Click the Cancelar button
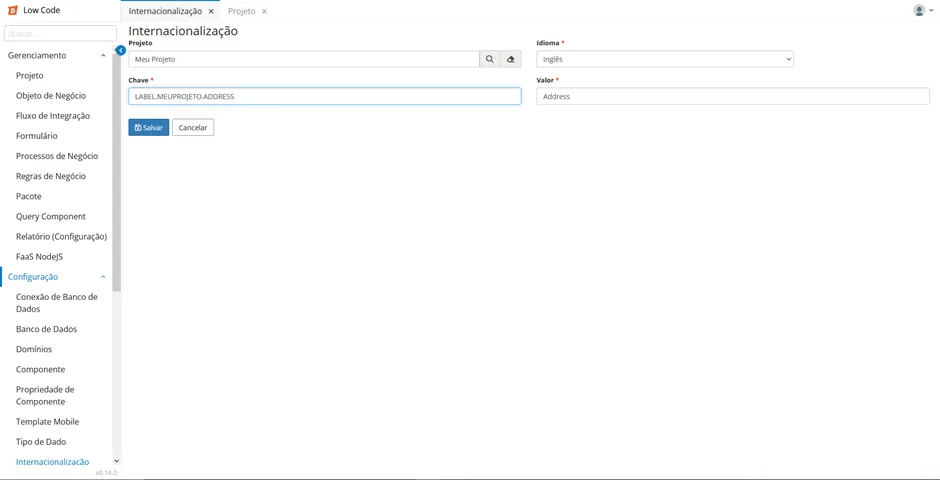The width and height of the screenshot is (940, 480). [193, 128]
